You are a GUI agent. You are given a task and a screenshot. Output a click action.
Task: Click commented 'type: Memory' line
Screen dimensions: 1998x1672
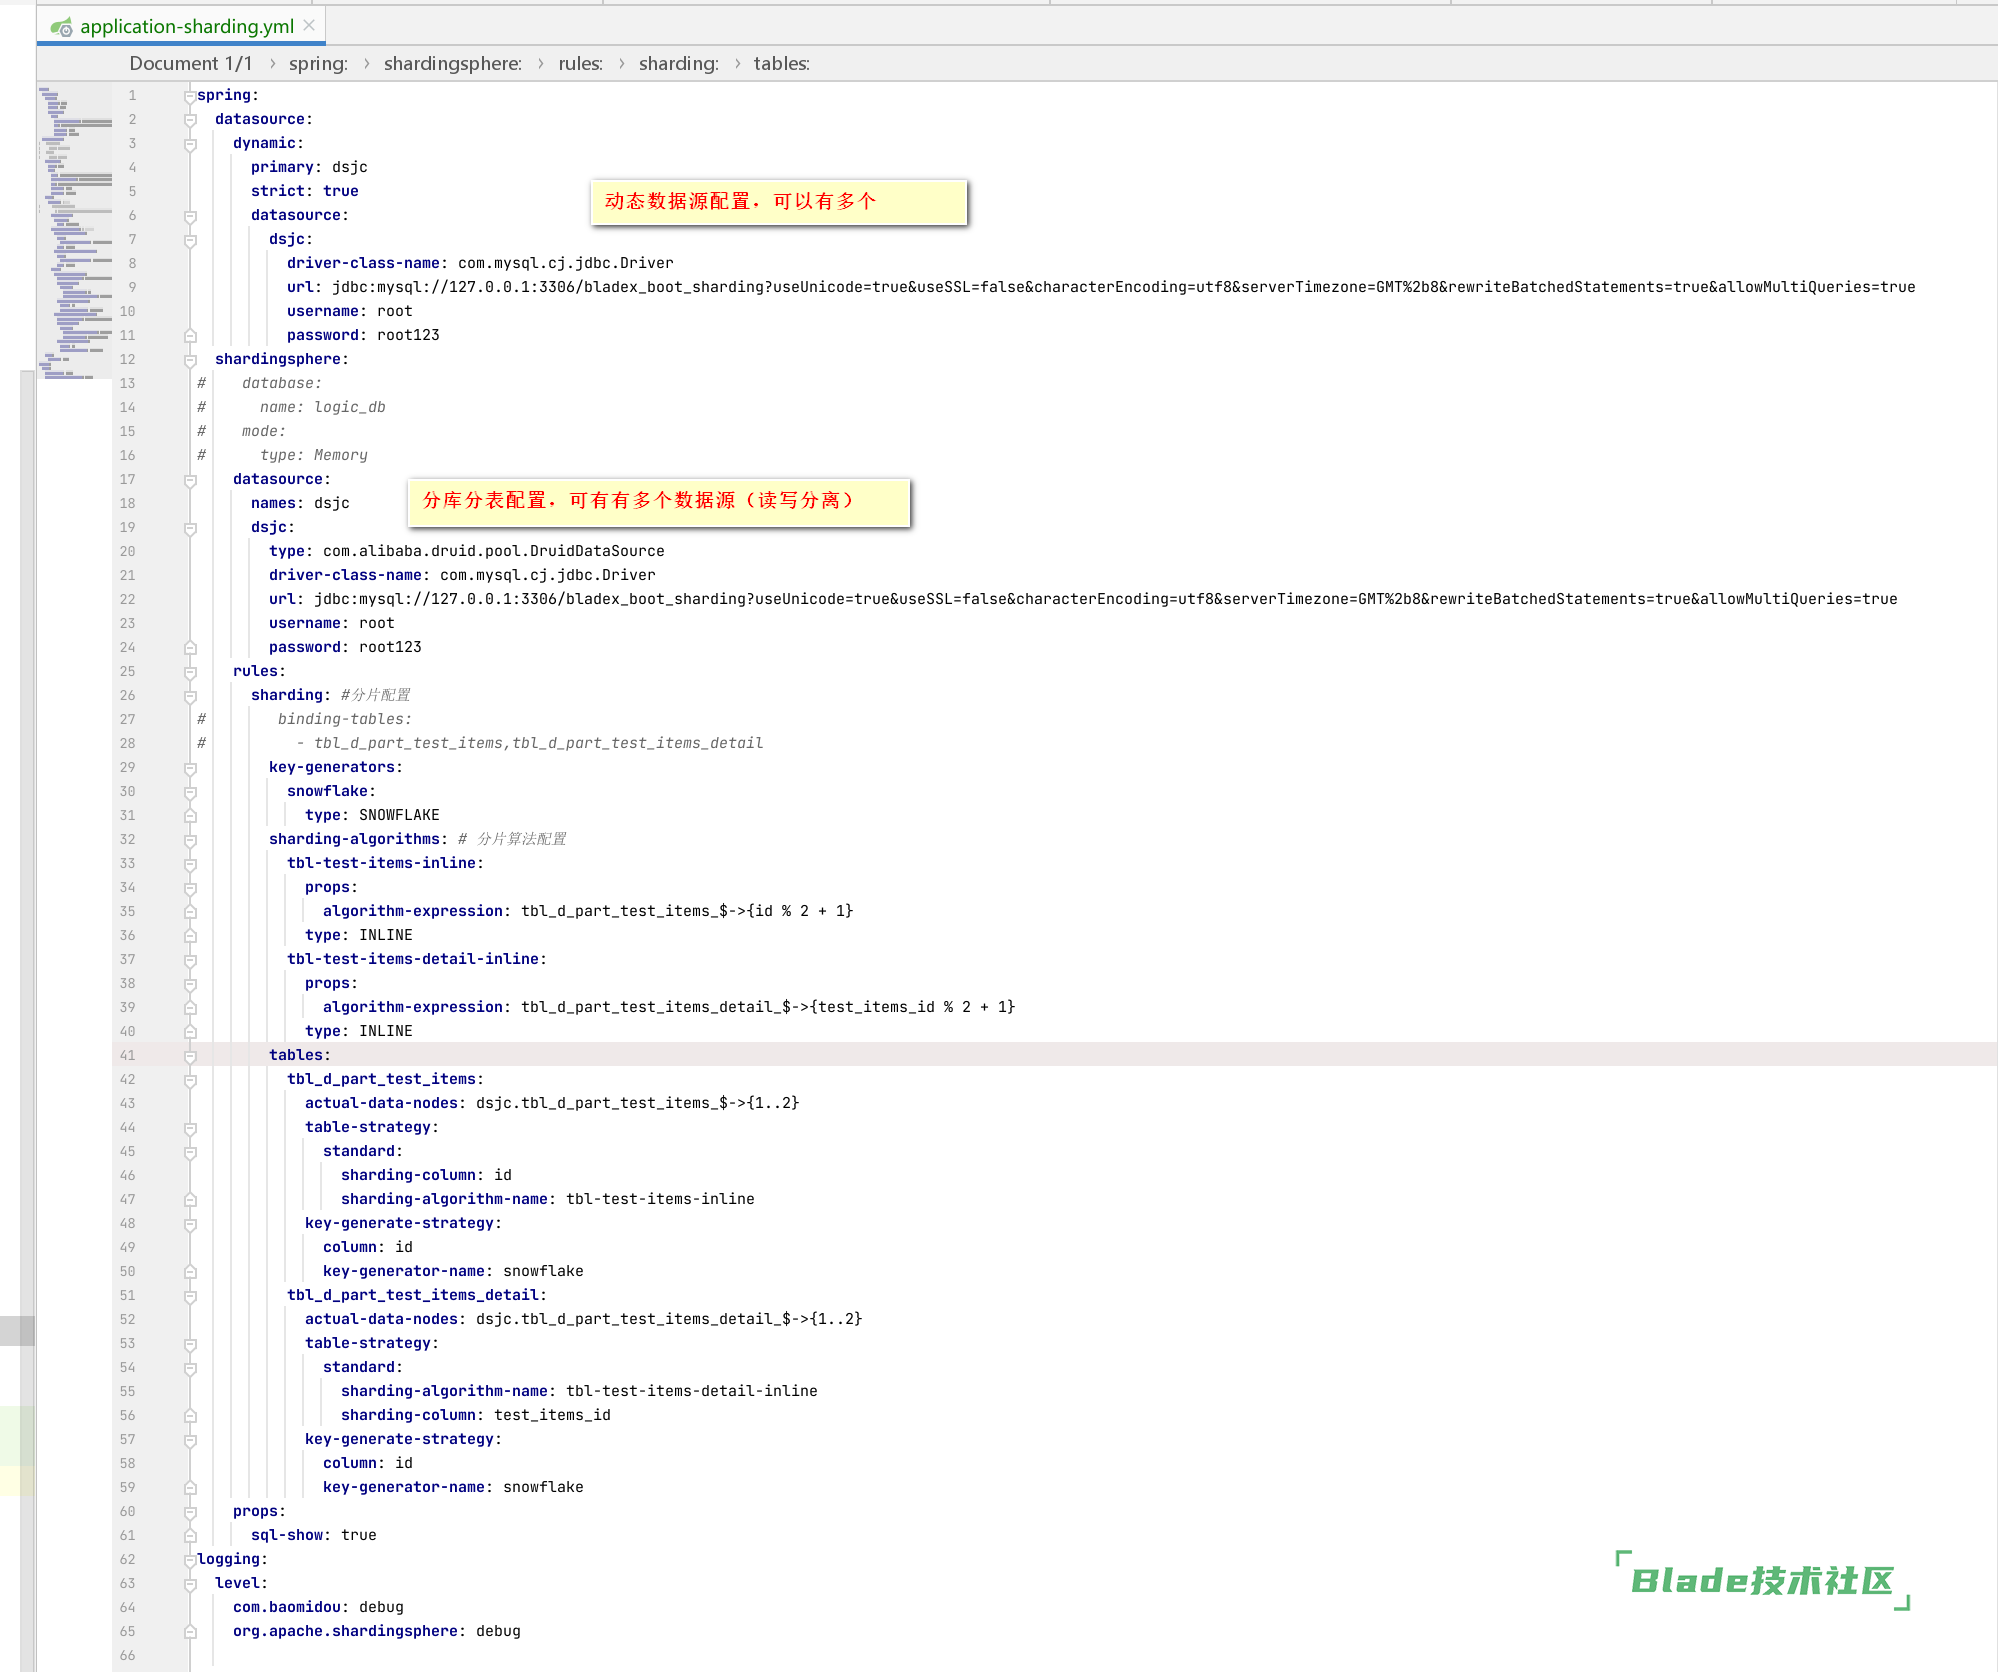(x=313, y=455)
